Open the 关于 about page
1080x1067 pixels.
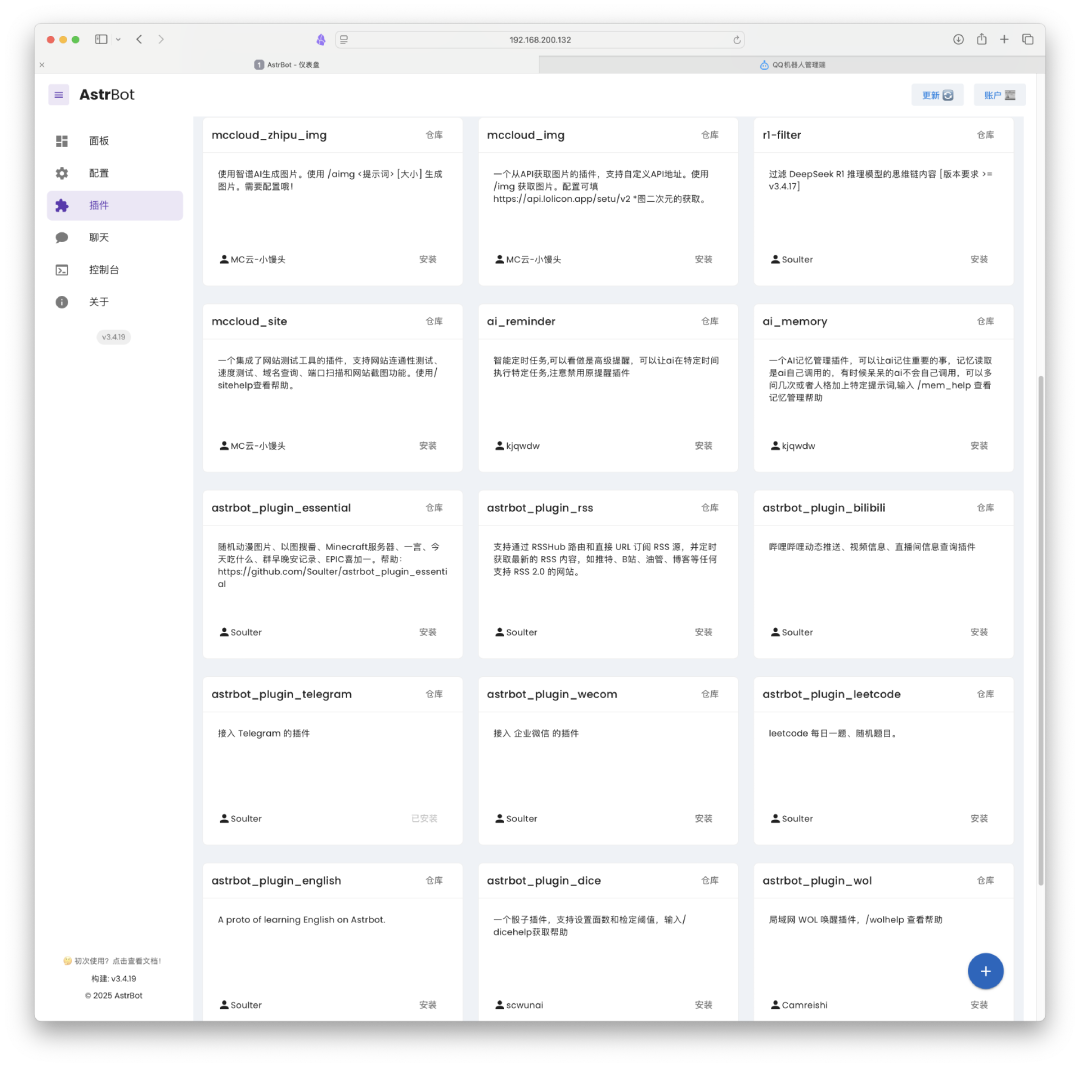[115, 302]
